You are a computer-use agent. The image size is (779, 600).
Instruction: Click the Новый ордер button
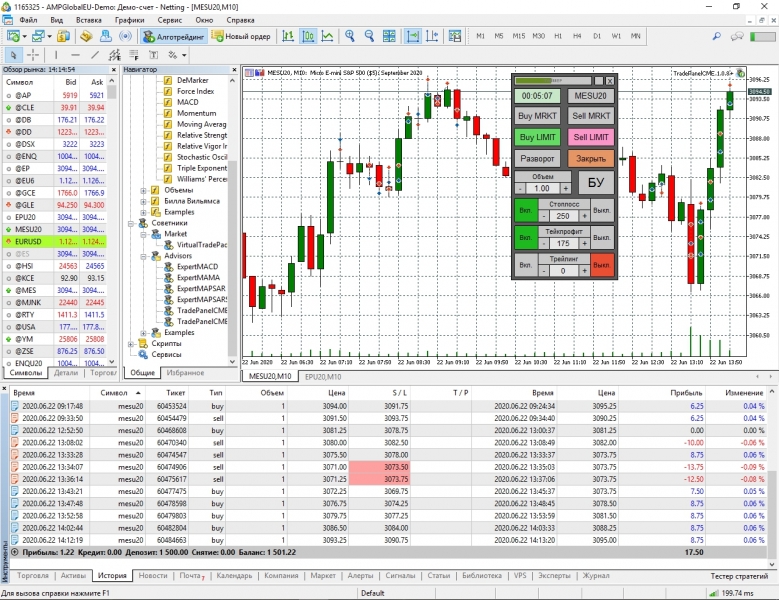pos(241,36)
